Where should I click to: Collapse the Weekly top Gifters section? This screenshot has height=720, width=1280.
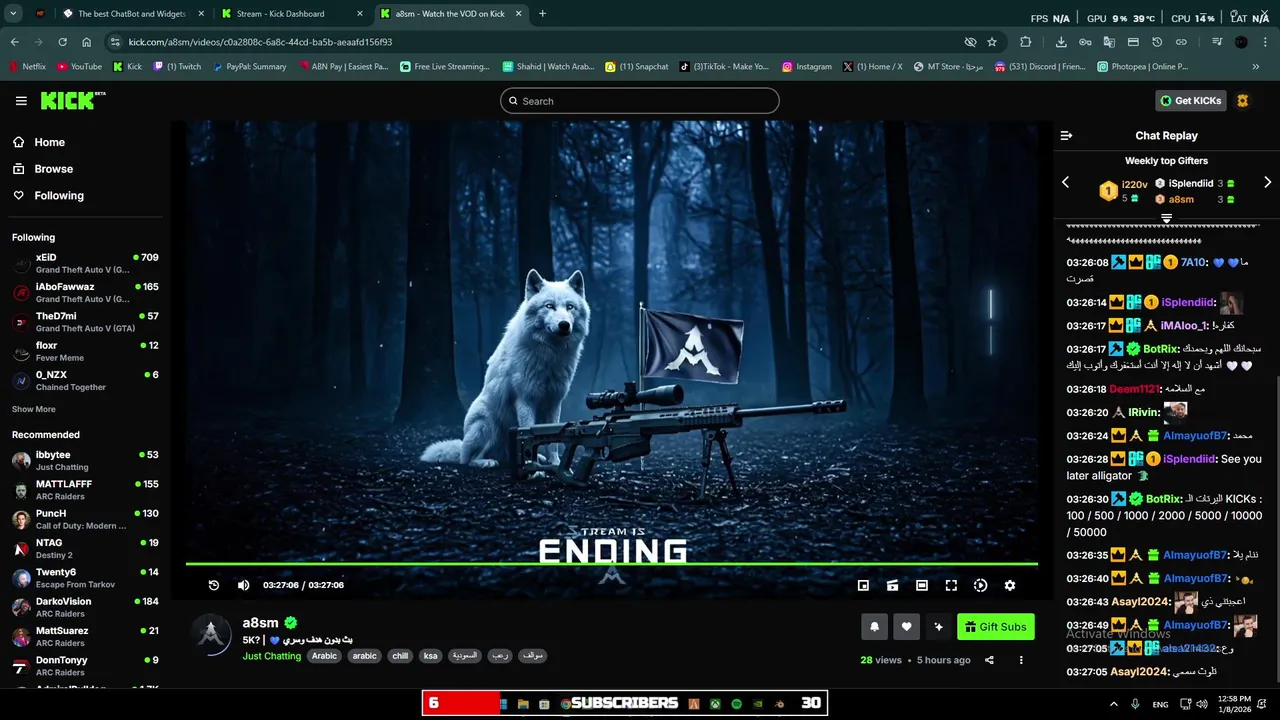1166,218
